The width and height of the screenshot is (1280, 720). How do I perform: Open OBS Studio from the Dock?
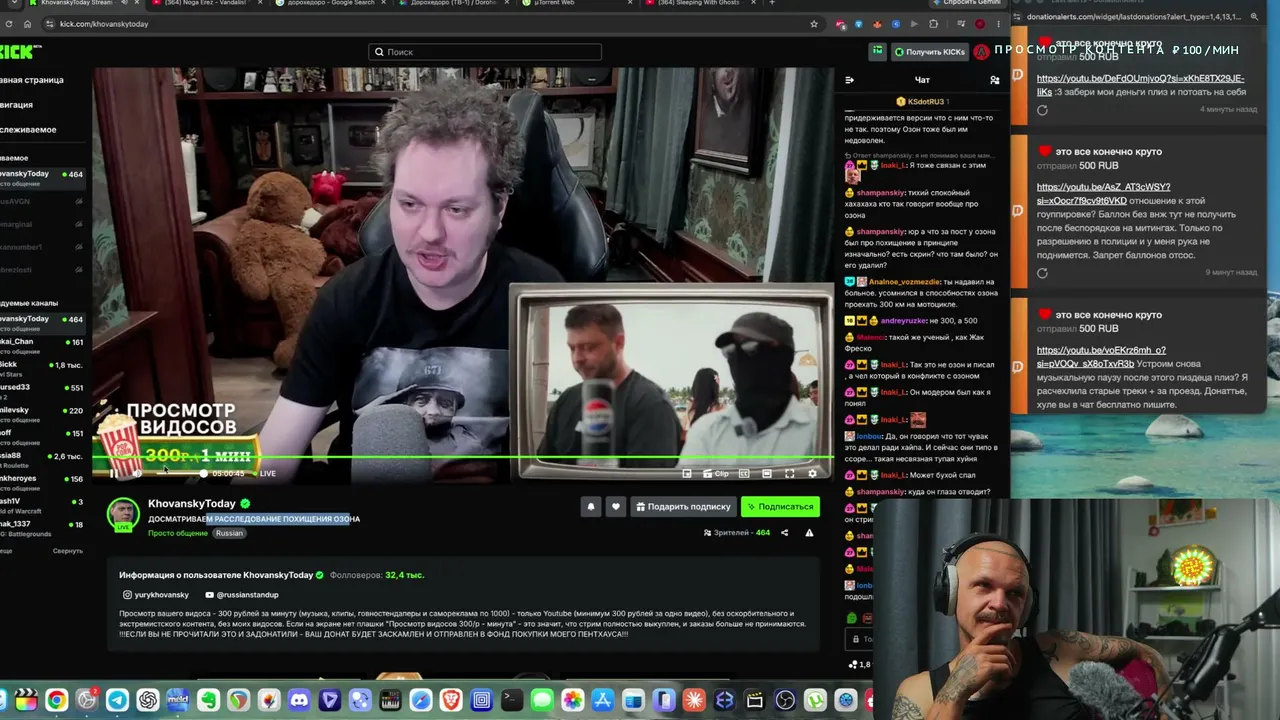(785, 700)
